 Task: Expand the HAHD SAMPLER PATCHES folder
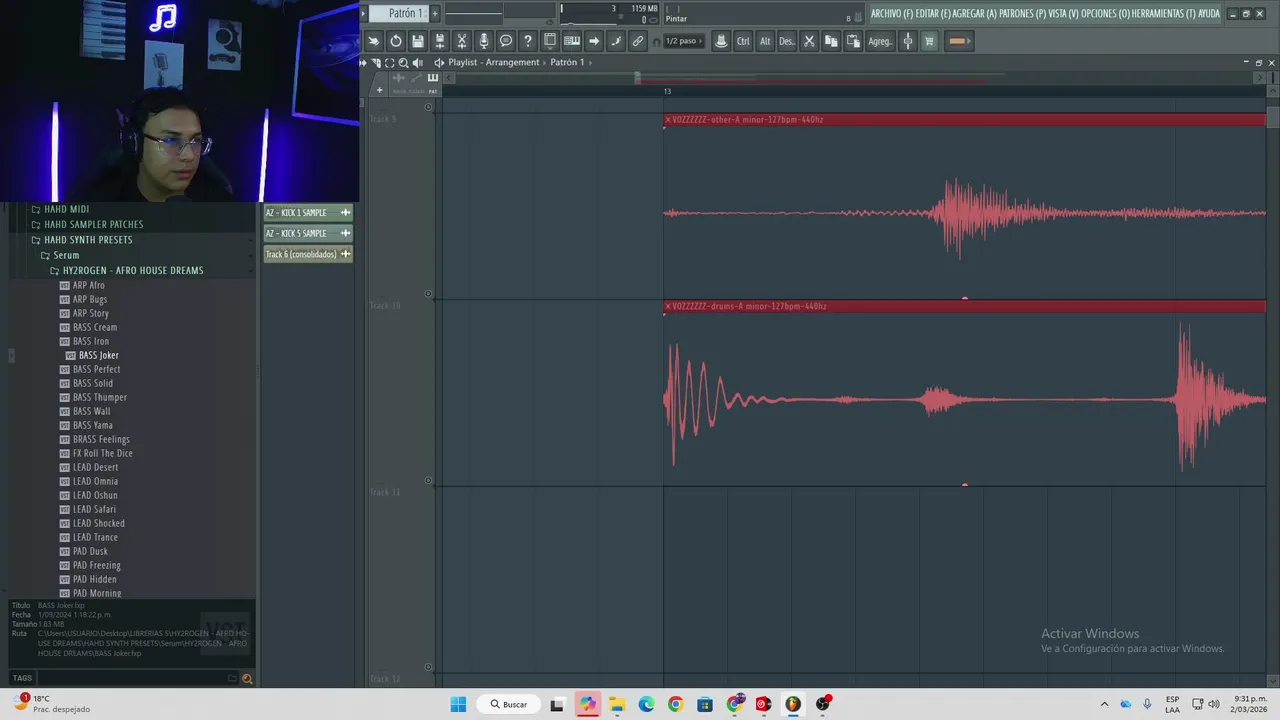click(x=93, y=224)
